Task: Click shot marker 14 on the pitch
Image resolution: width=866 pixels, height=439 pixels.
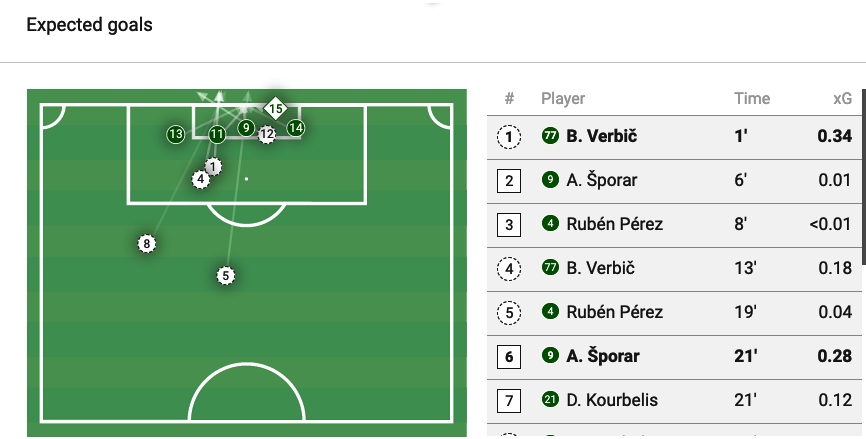Action: pos(295,128)
